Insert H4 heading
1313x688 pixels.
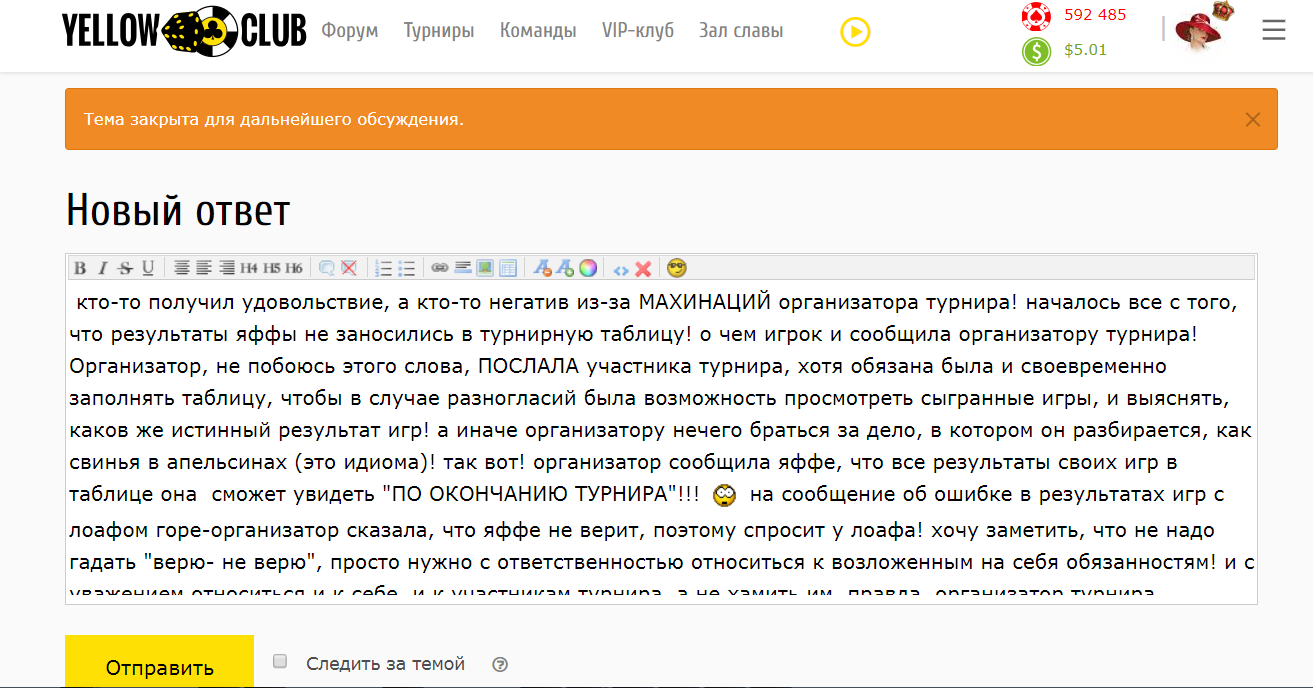[x=249, y=268]
